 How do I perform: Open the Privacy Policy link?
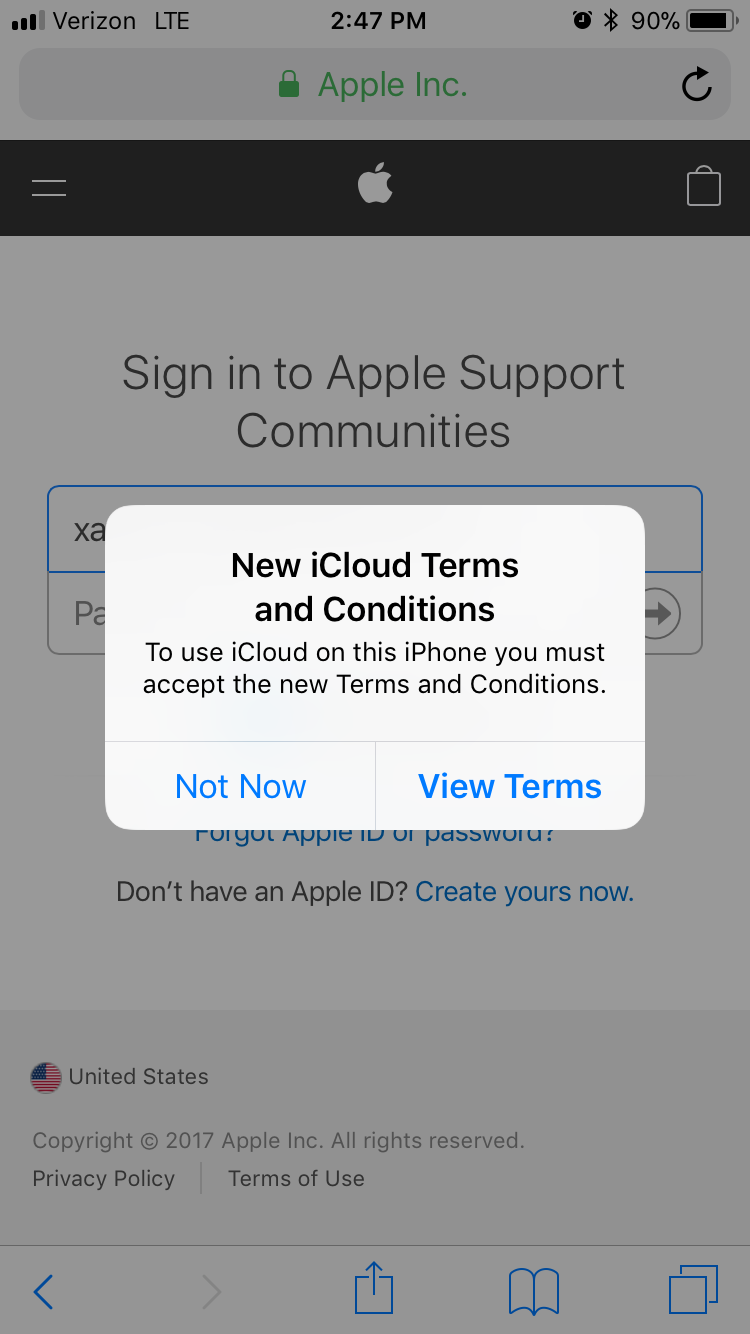[104, 1178]
